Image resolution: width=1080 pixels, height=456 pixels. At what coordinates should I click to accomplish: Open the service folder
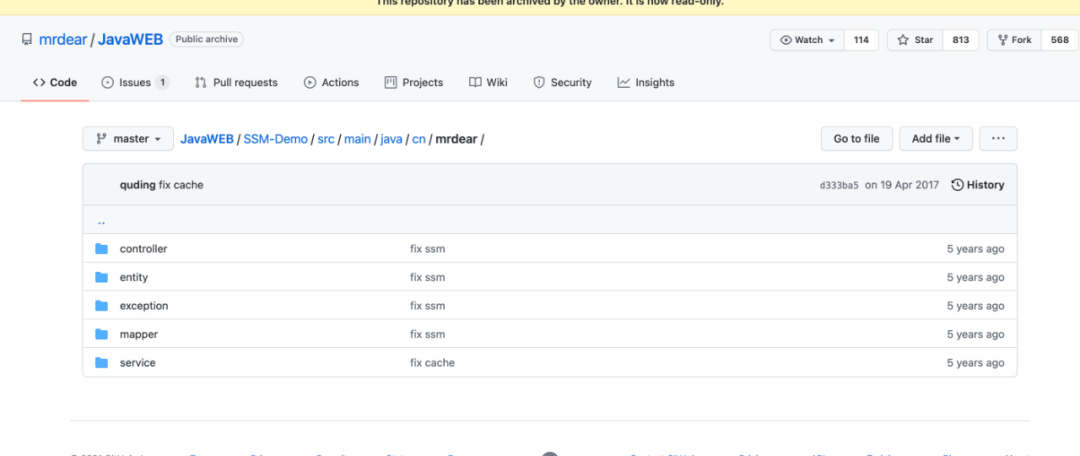click(x=138, y=362)
